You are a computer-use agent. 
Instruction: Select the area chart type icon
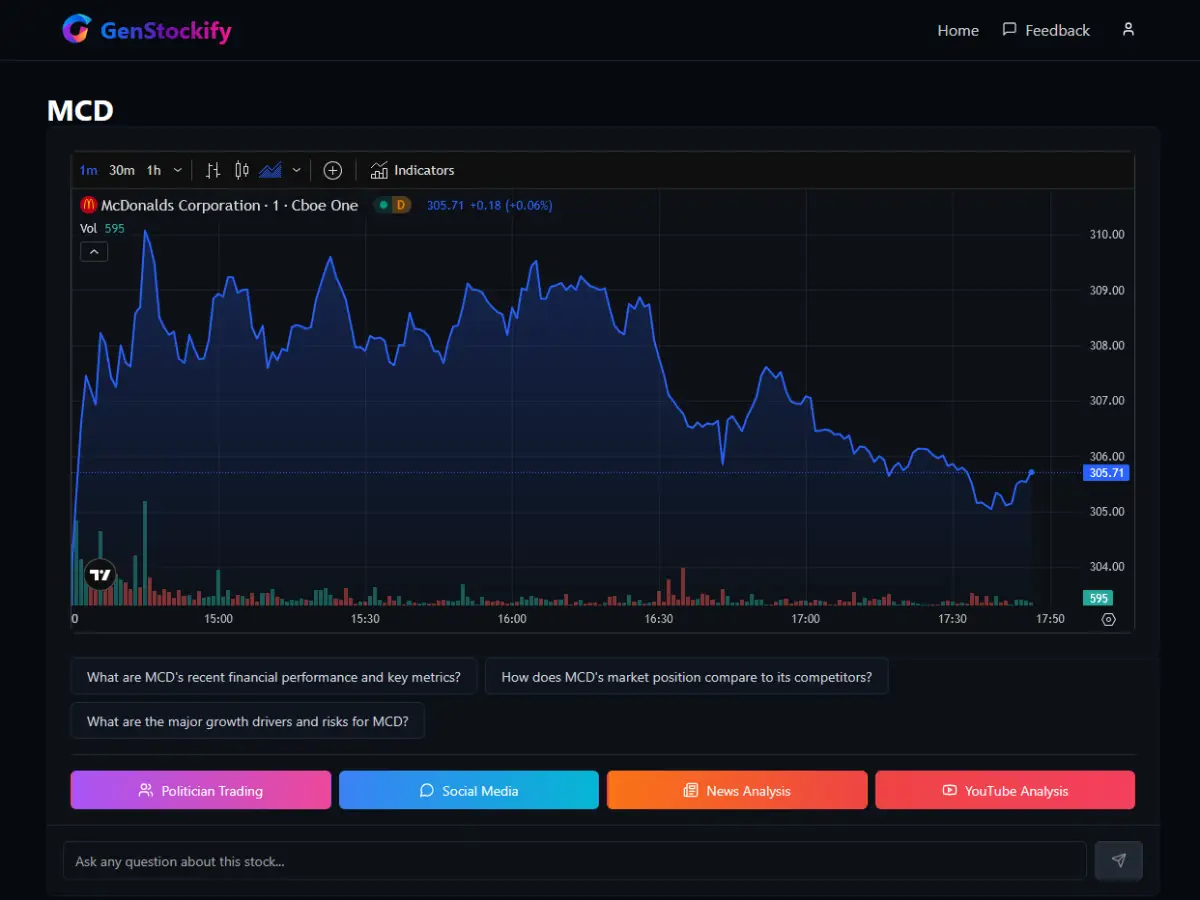click(x=270, y=170)
